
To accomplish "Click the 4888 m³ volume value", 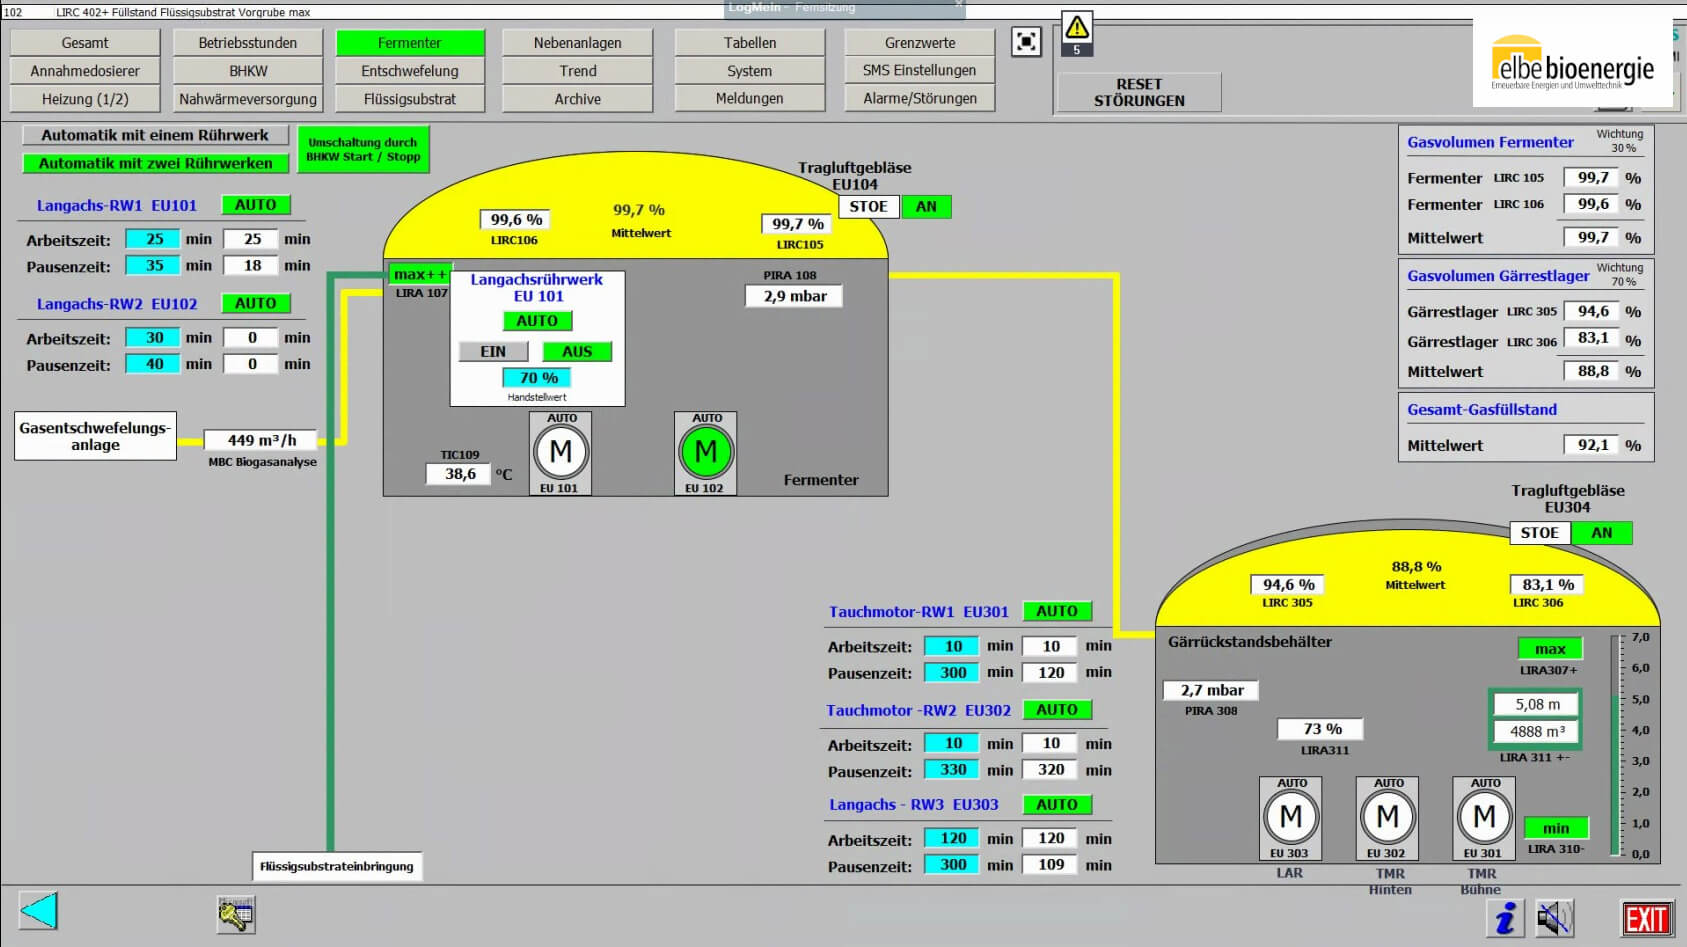I will pyautogui.click(x=1537, y=732).
